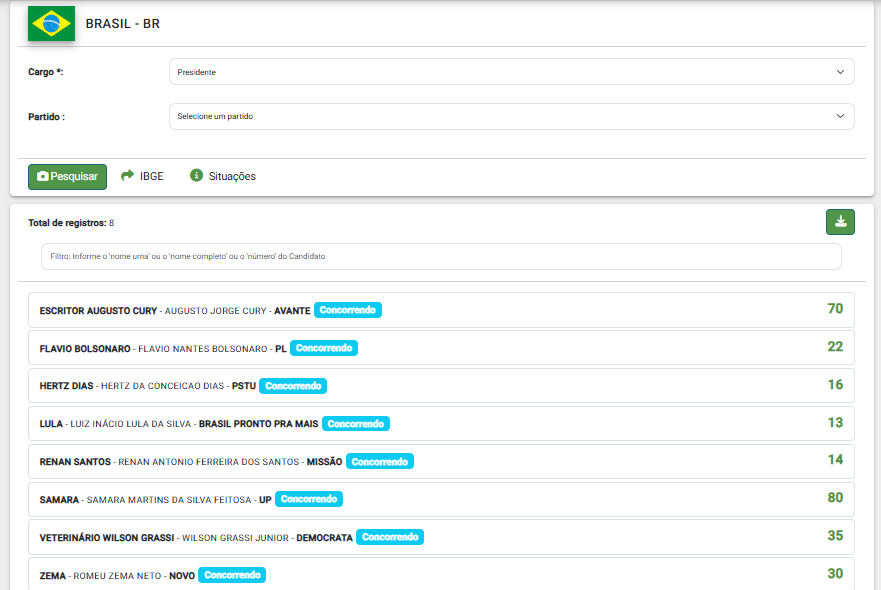Open the Partido selection dropdown
This screenshot has width=881, height=590.
tap(511, 116)
